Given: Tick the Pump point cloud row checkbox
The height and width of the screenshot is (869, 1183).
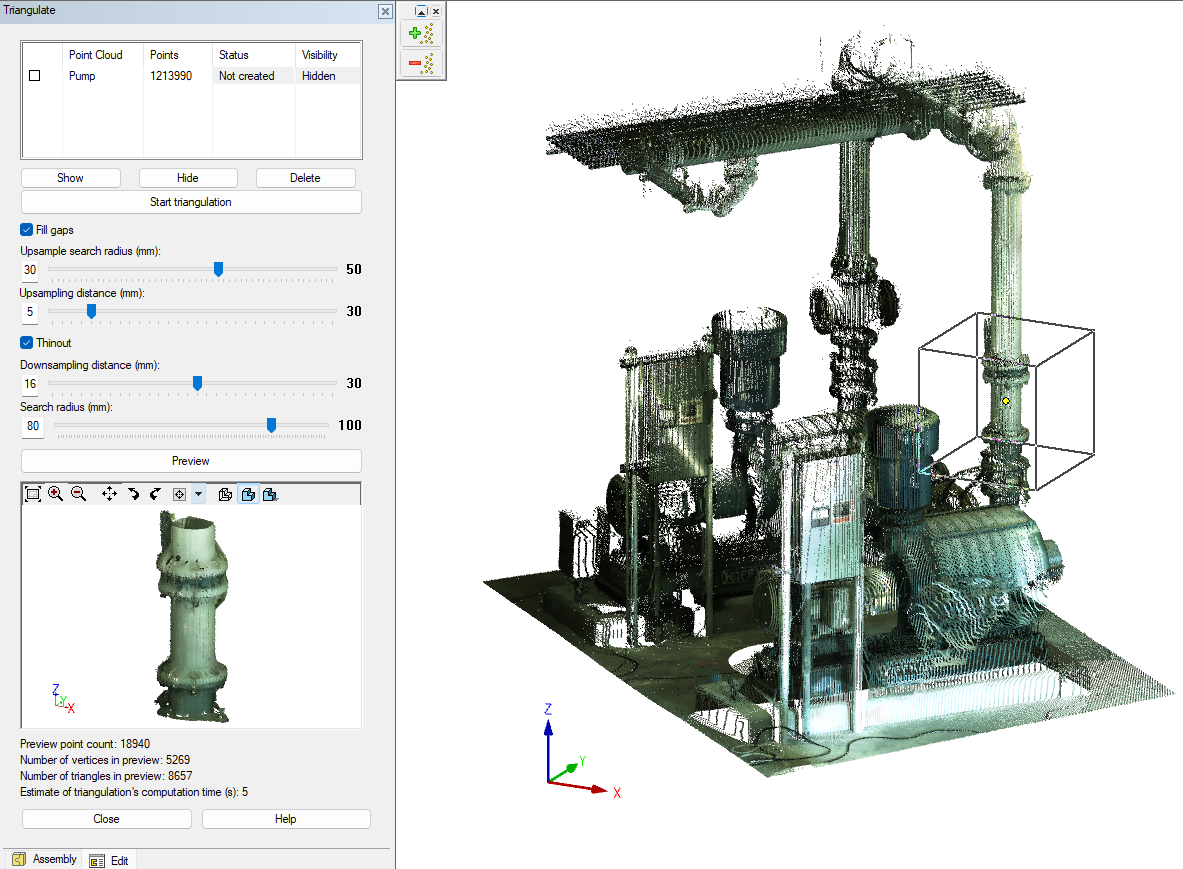Looking at the screenshot, I should pyautogui.click(x=35, y=76).
